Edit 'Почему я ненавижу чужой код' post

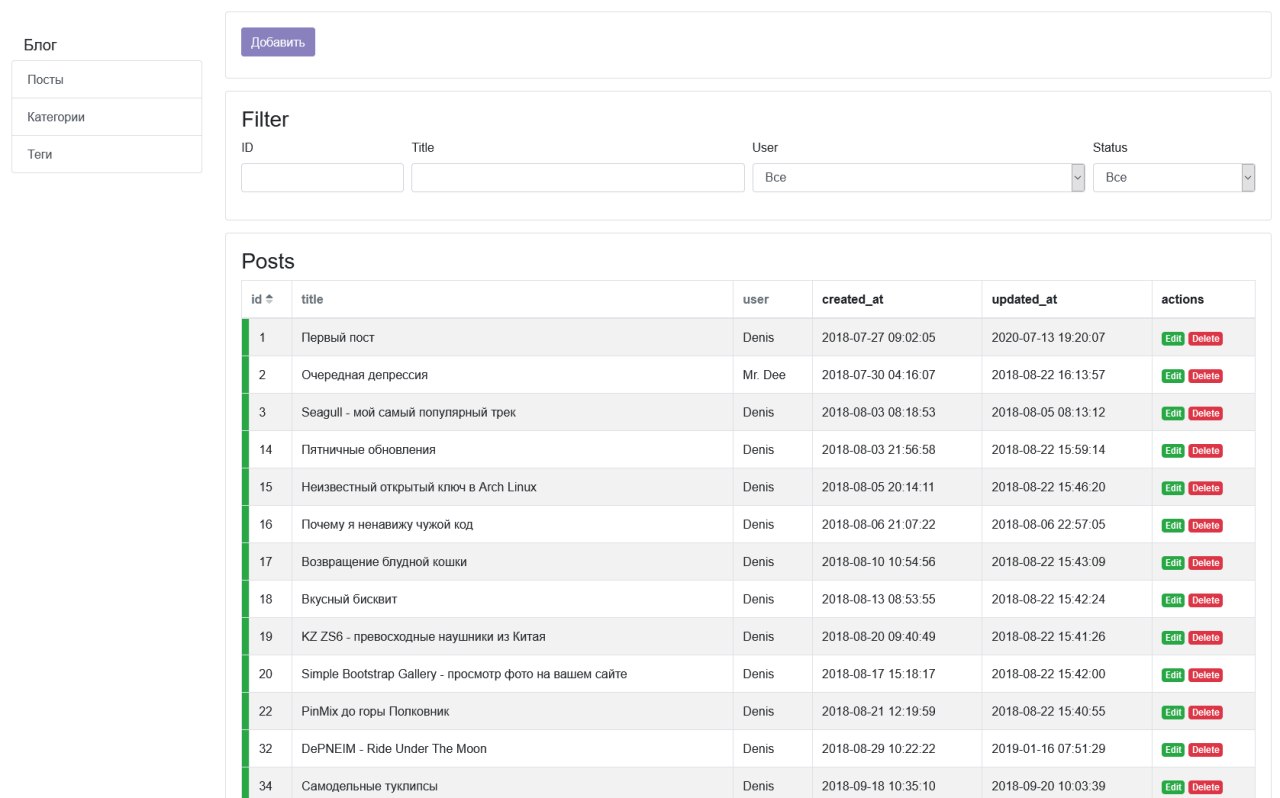(1173, 526)
